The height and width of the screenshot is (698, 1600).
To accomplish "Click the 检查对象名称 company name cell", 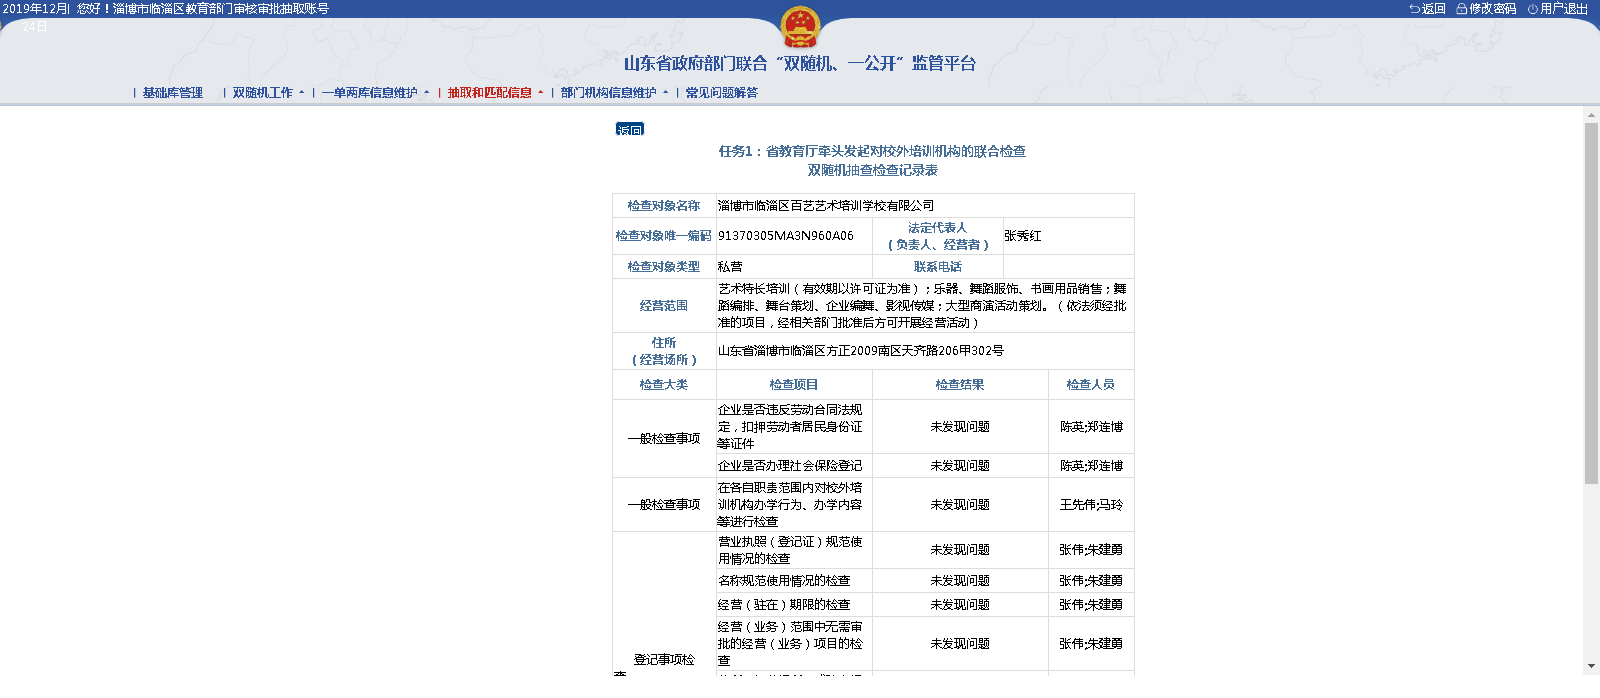I will (826, 206).
